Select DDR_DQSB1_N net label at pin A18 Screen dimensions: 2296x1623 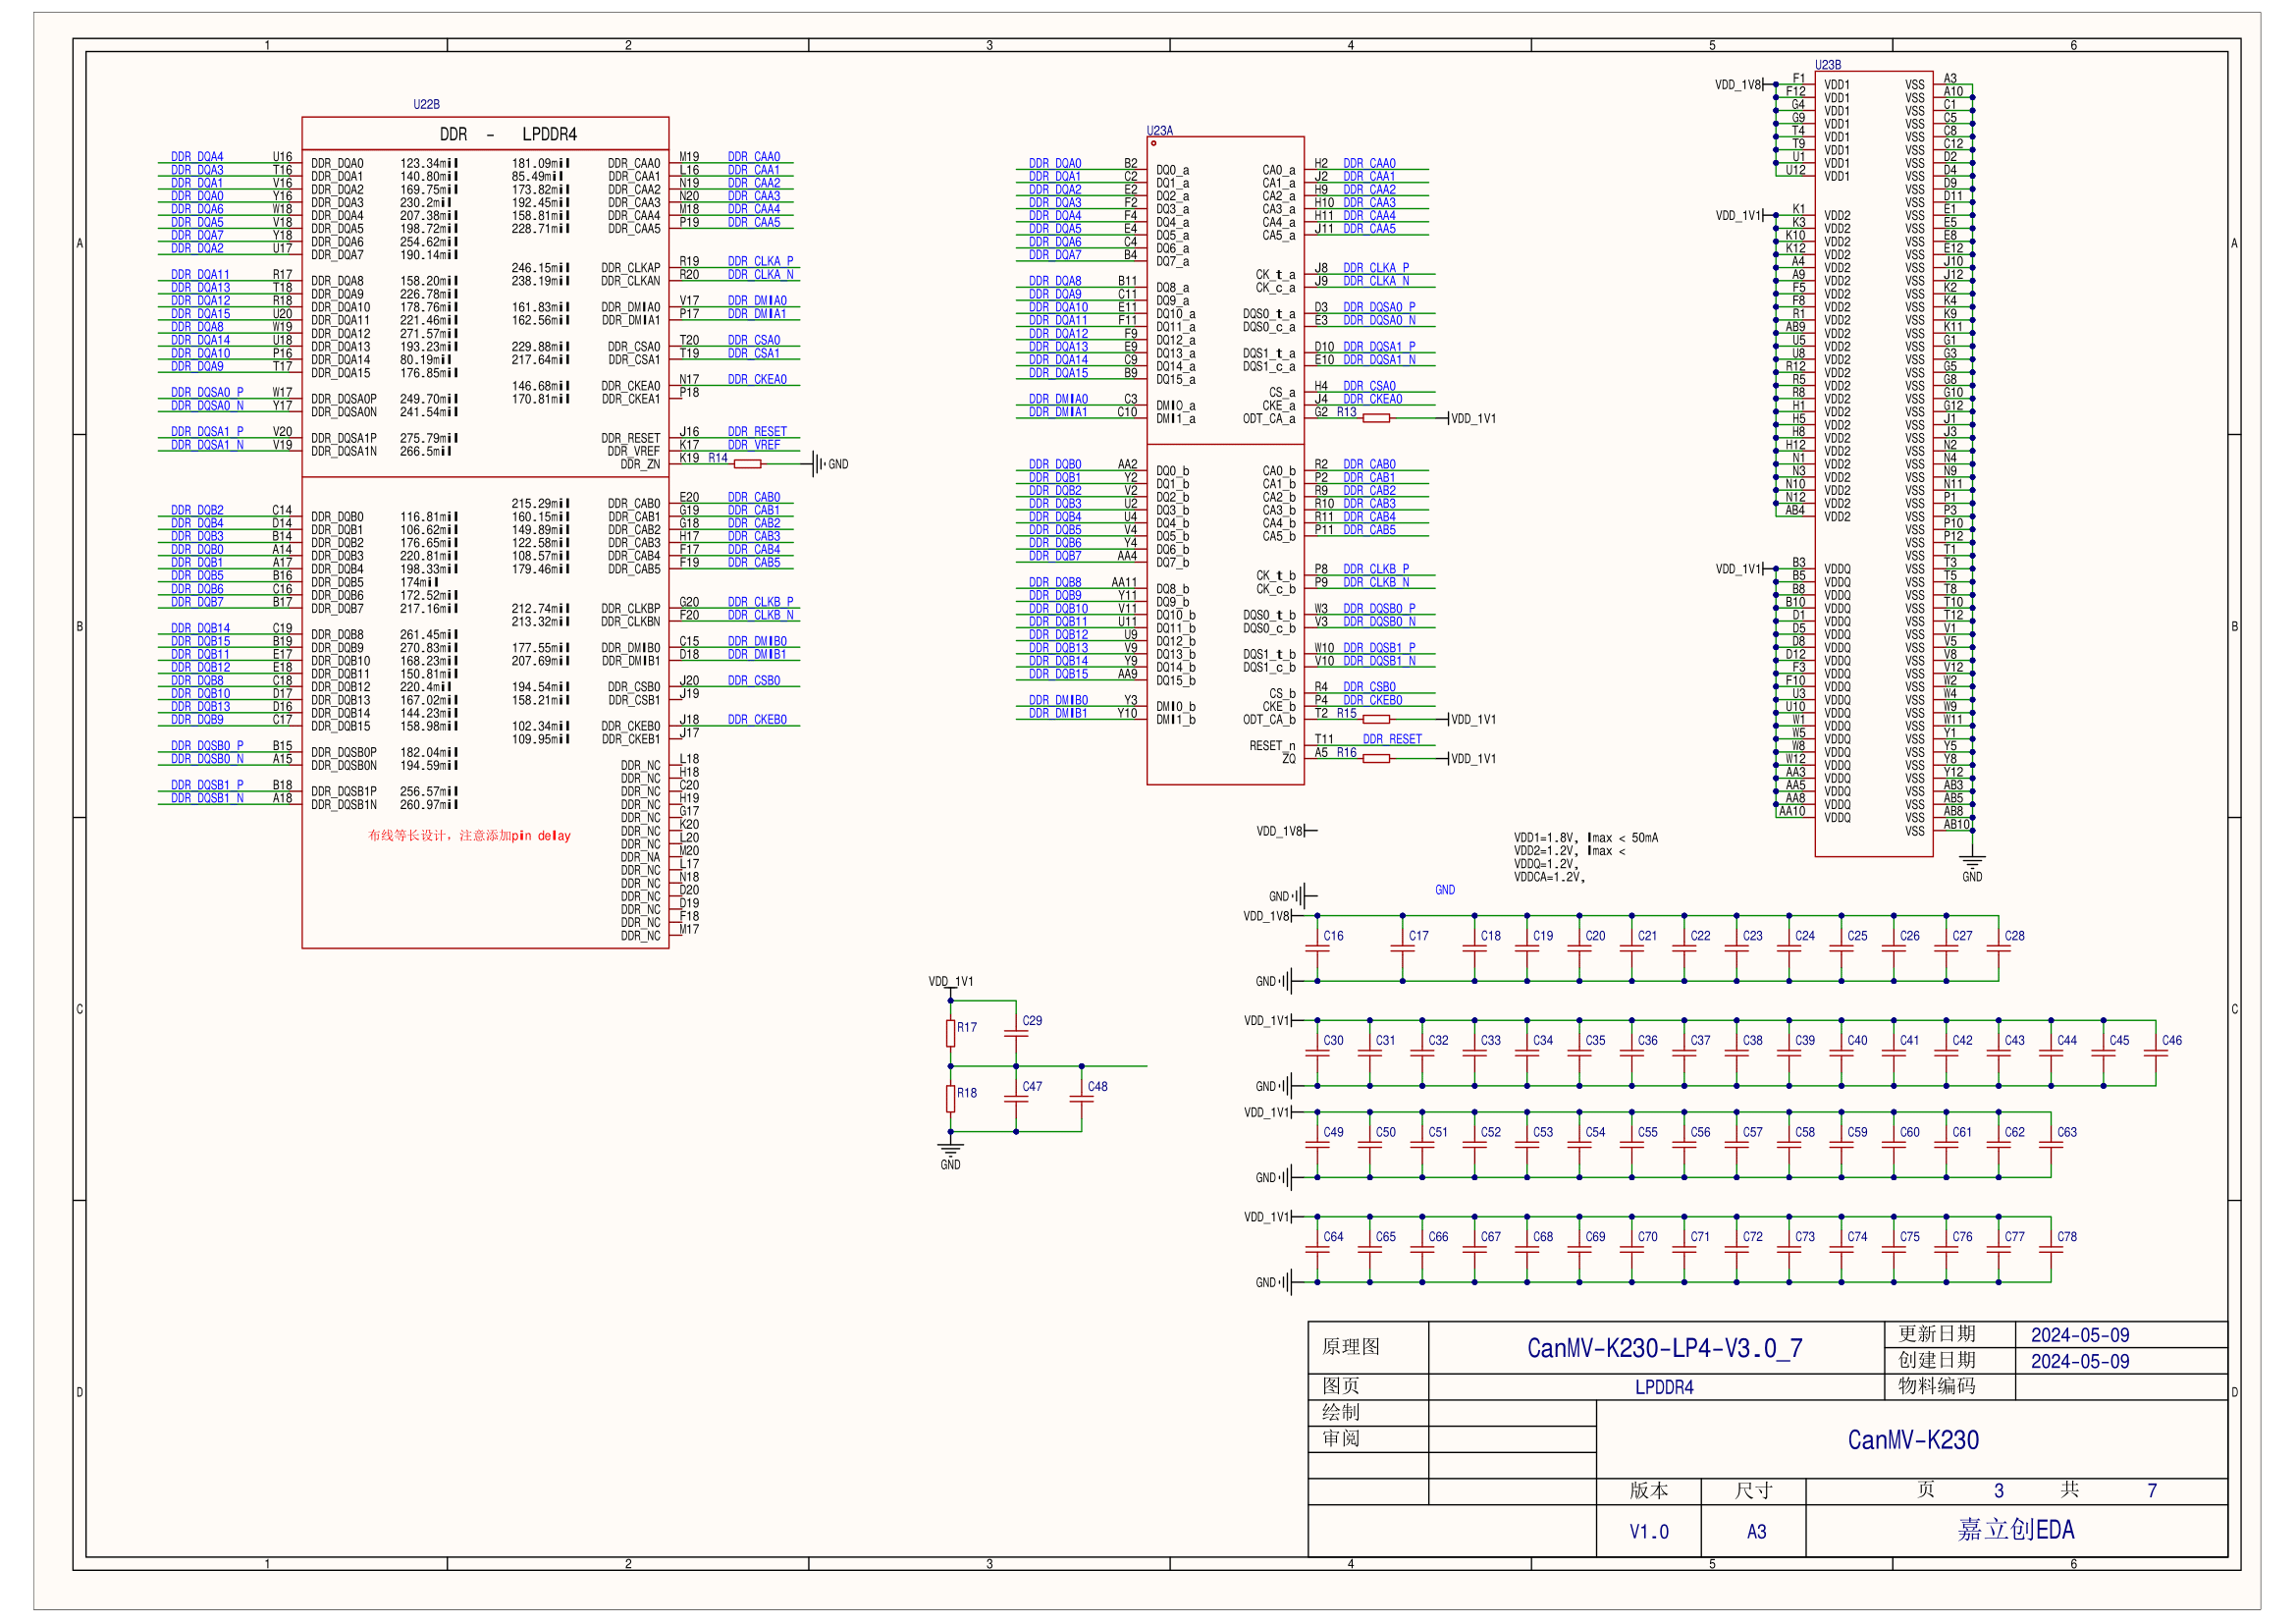coord(207,798)
